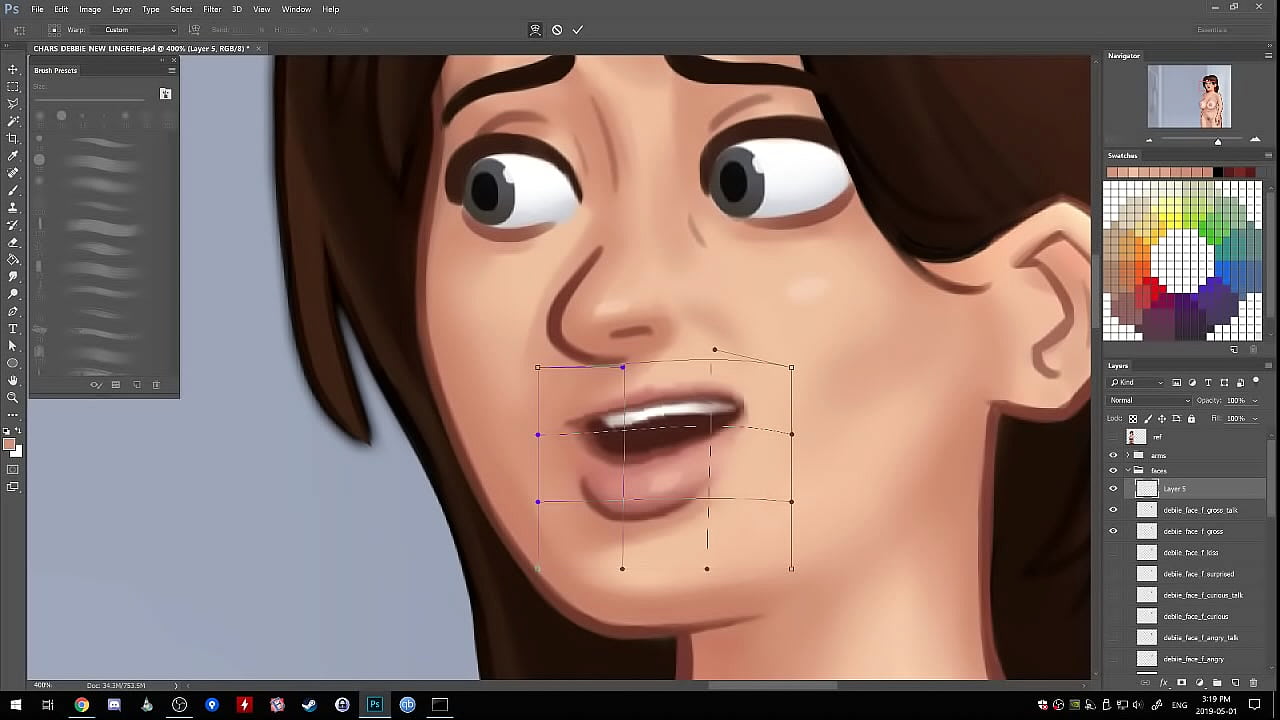1280x720 pixels.
Task: Click the Hand tool
Action: (13, 381)
